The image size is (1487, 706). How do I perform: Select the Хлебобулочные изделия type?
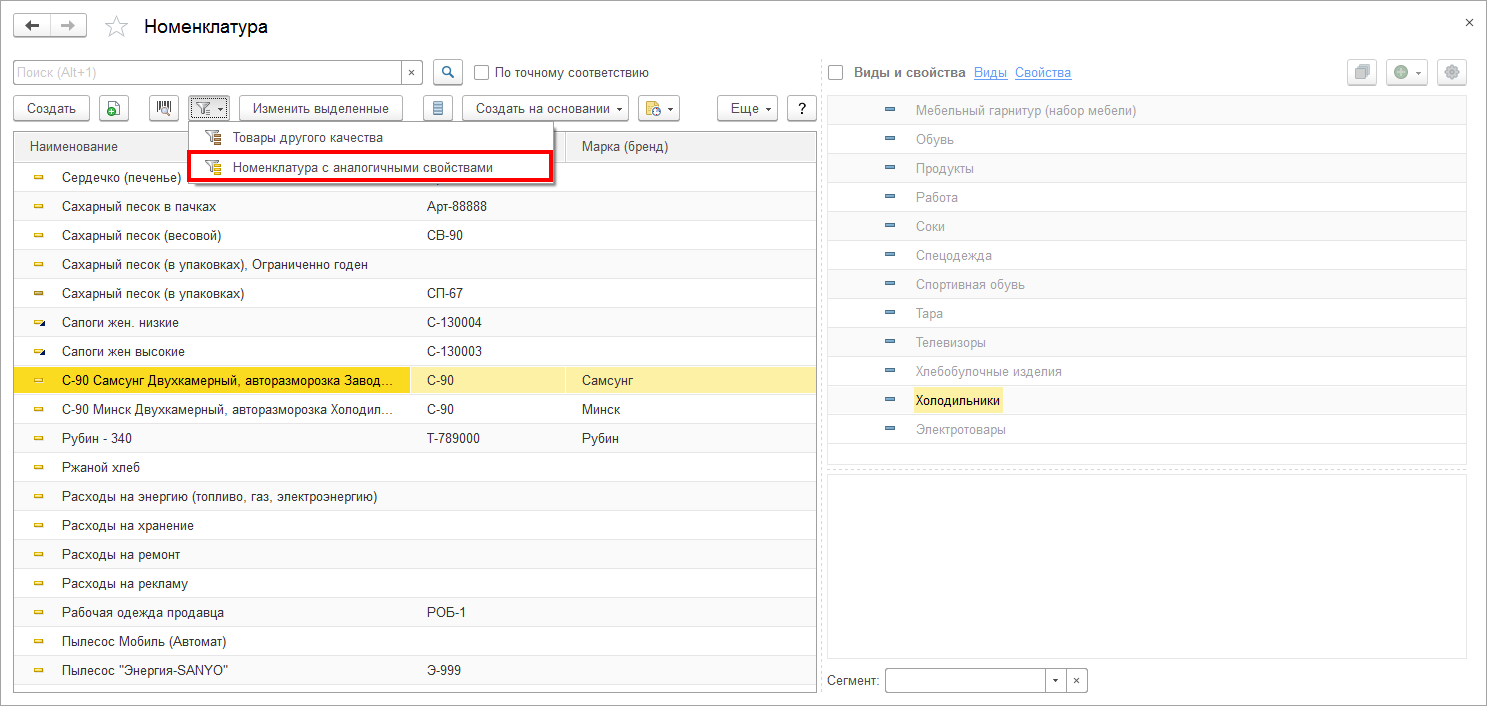[989, 371]
